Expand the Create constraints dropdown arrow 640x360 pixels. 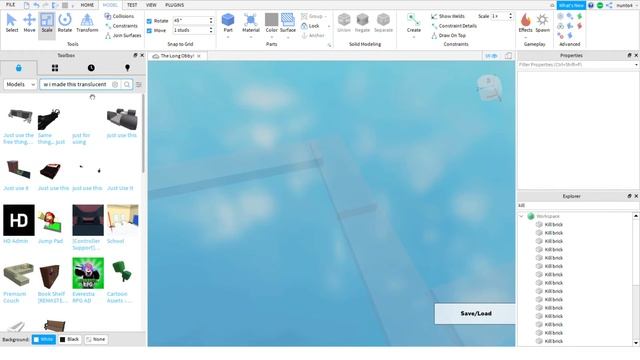click(x=413, y=37)
